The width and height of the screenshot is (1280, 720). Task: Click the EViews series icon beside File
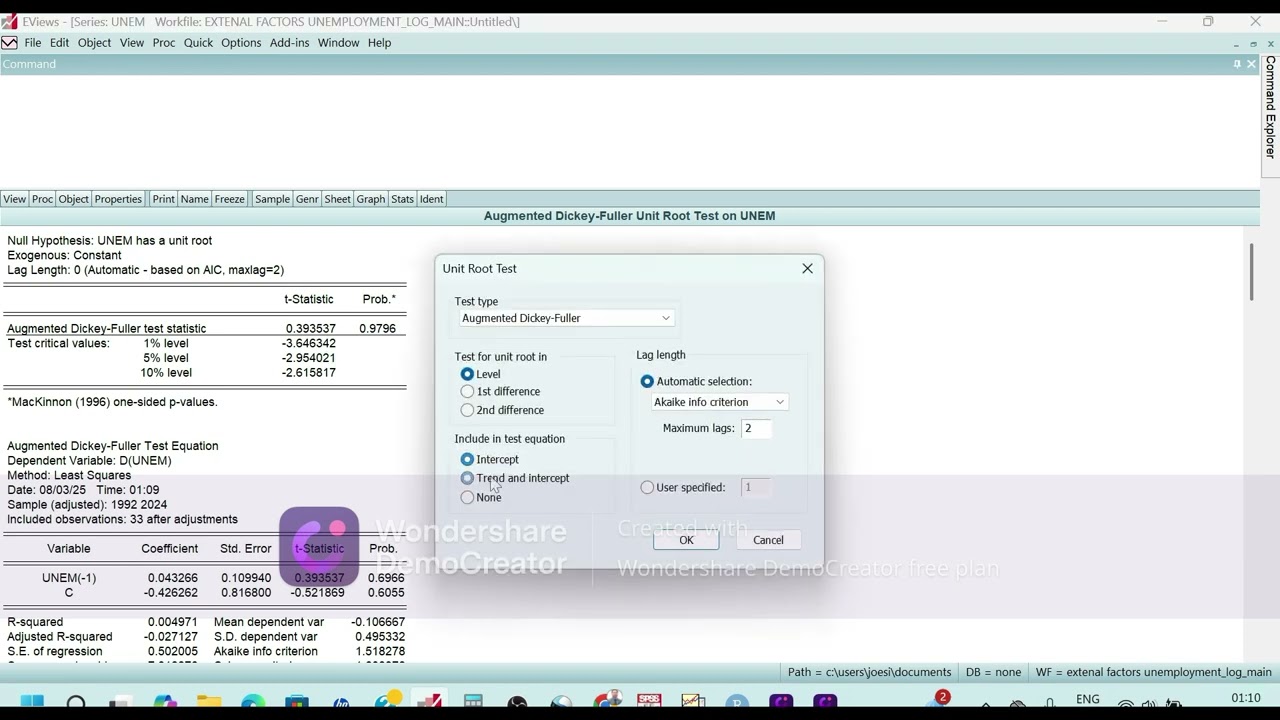coord(9,43)
